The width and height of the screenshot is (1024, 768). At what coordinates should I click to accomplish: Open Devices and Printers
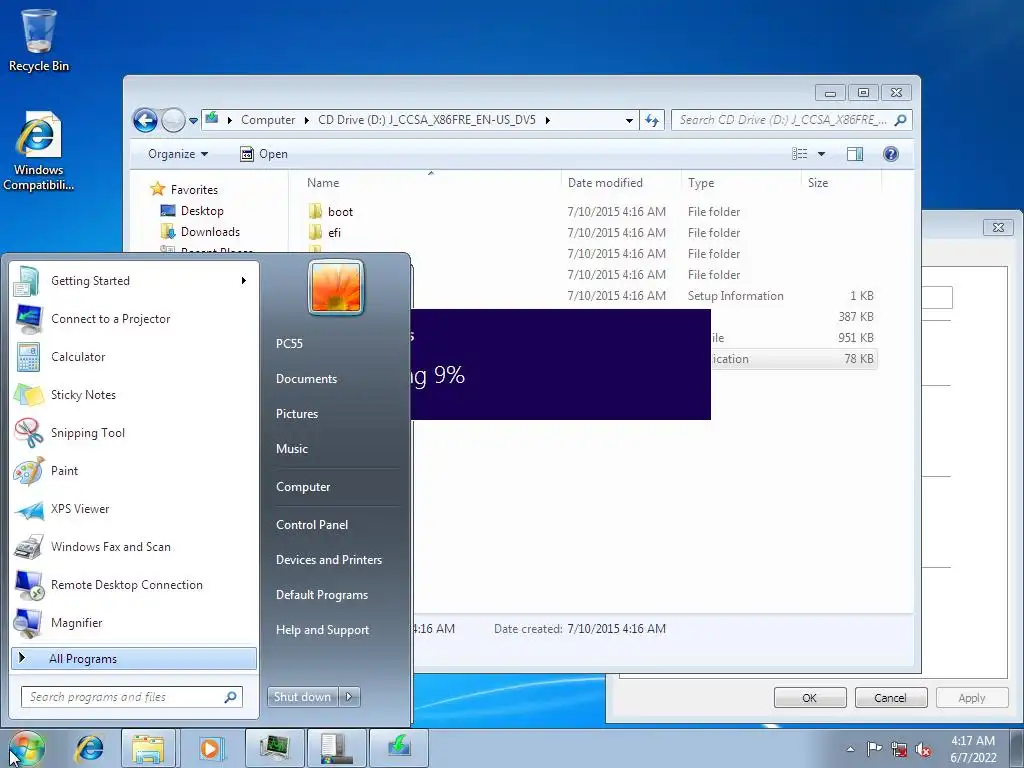329,560
